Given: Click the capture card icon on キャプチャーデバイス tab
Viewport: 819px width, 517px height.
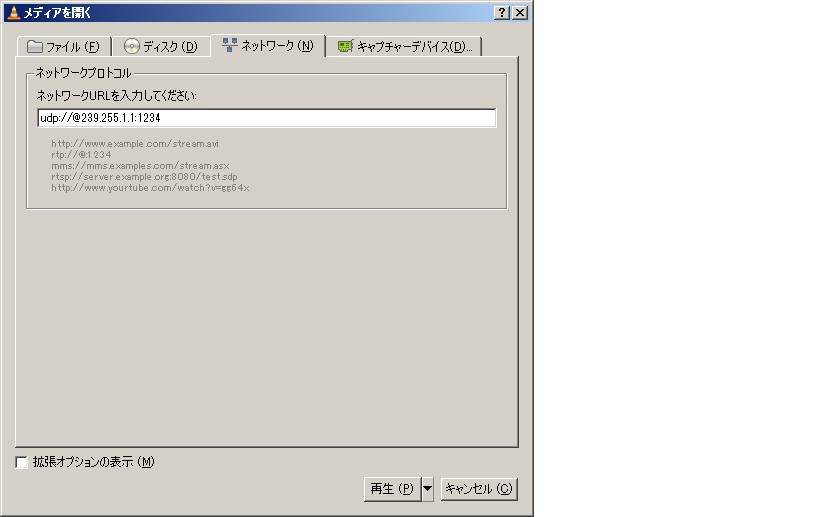Looking at the screenshot, I should 345,47.
